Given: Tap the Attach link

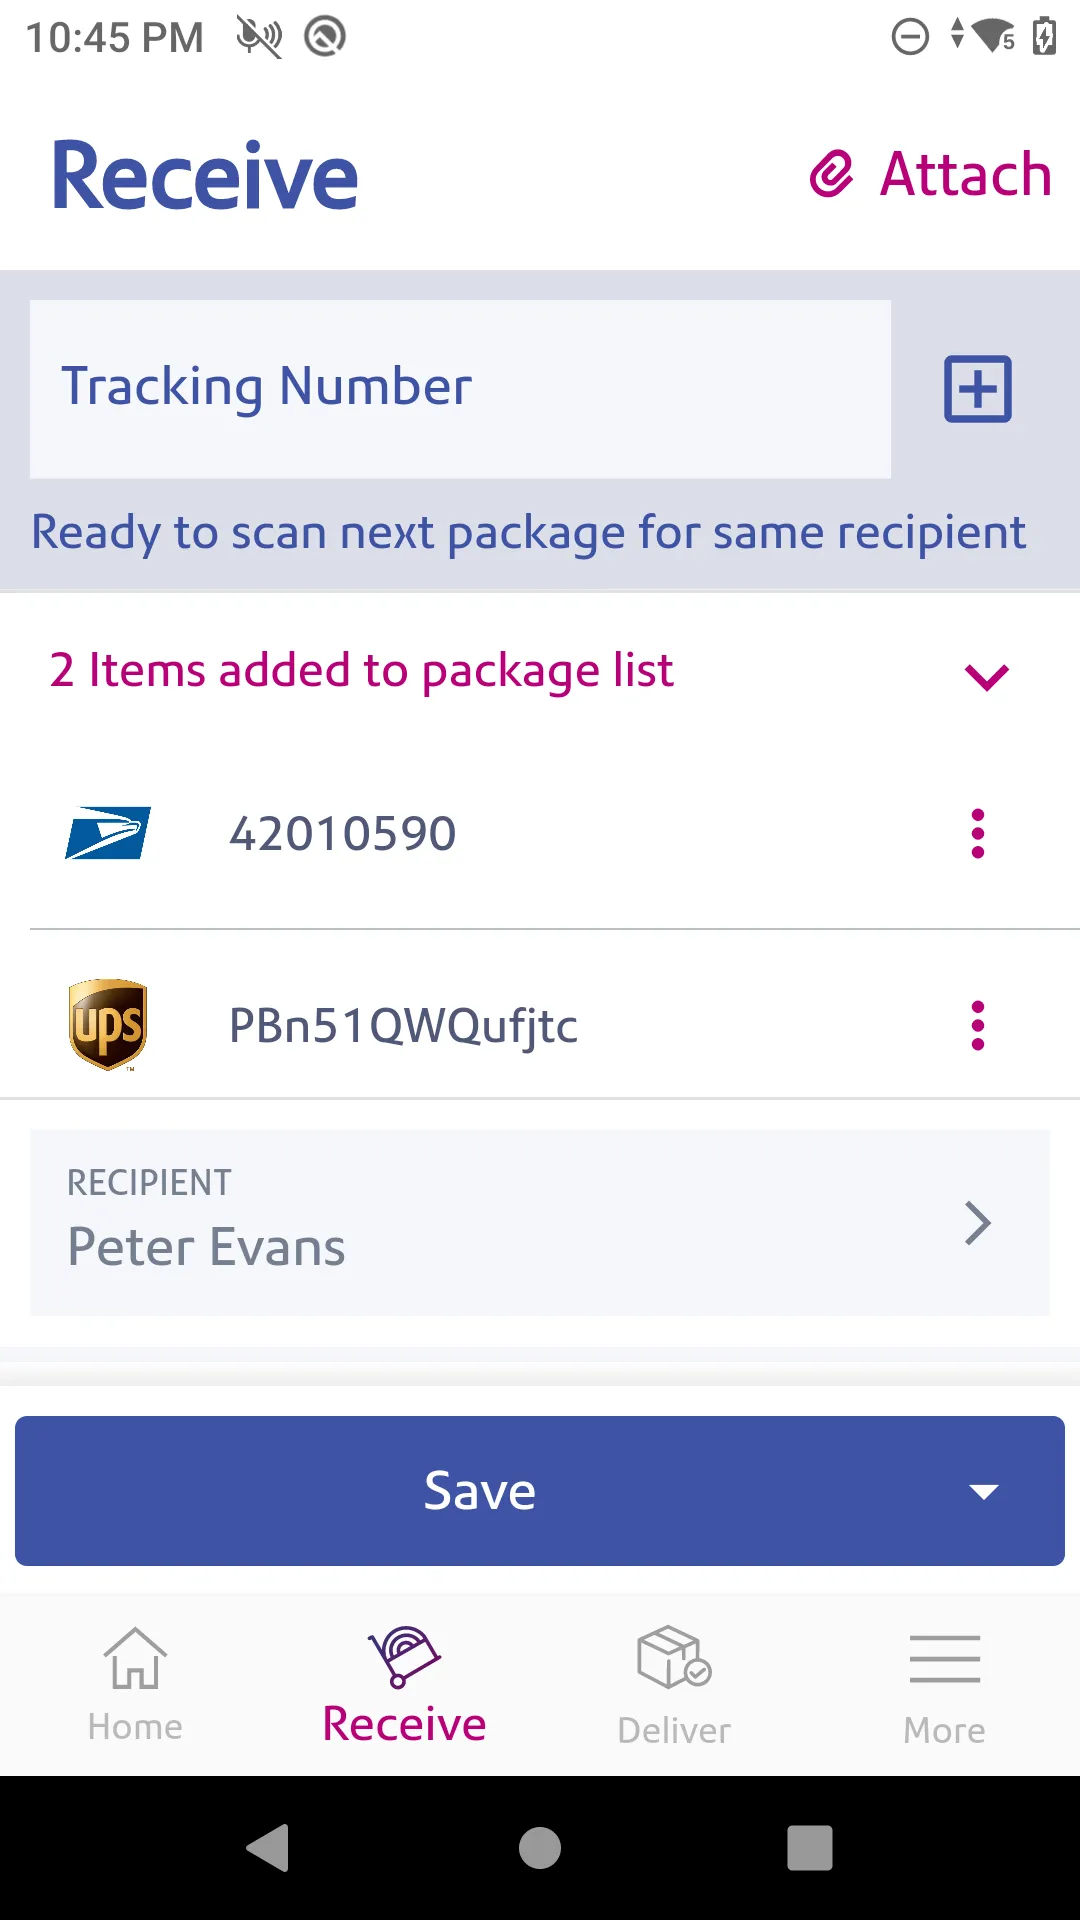Looking at the screenshot, I should click(965, 175).
